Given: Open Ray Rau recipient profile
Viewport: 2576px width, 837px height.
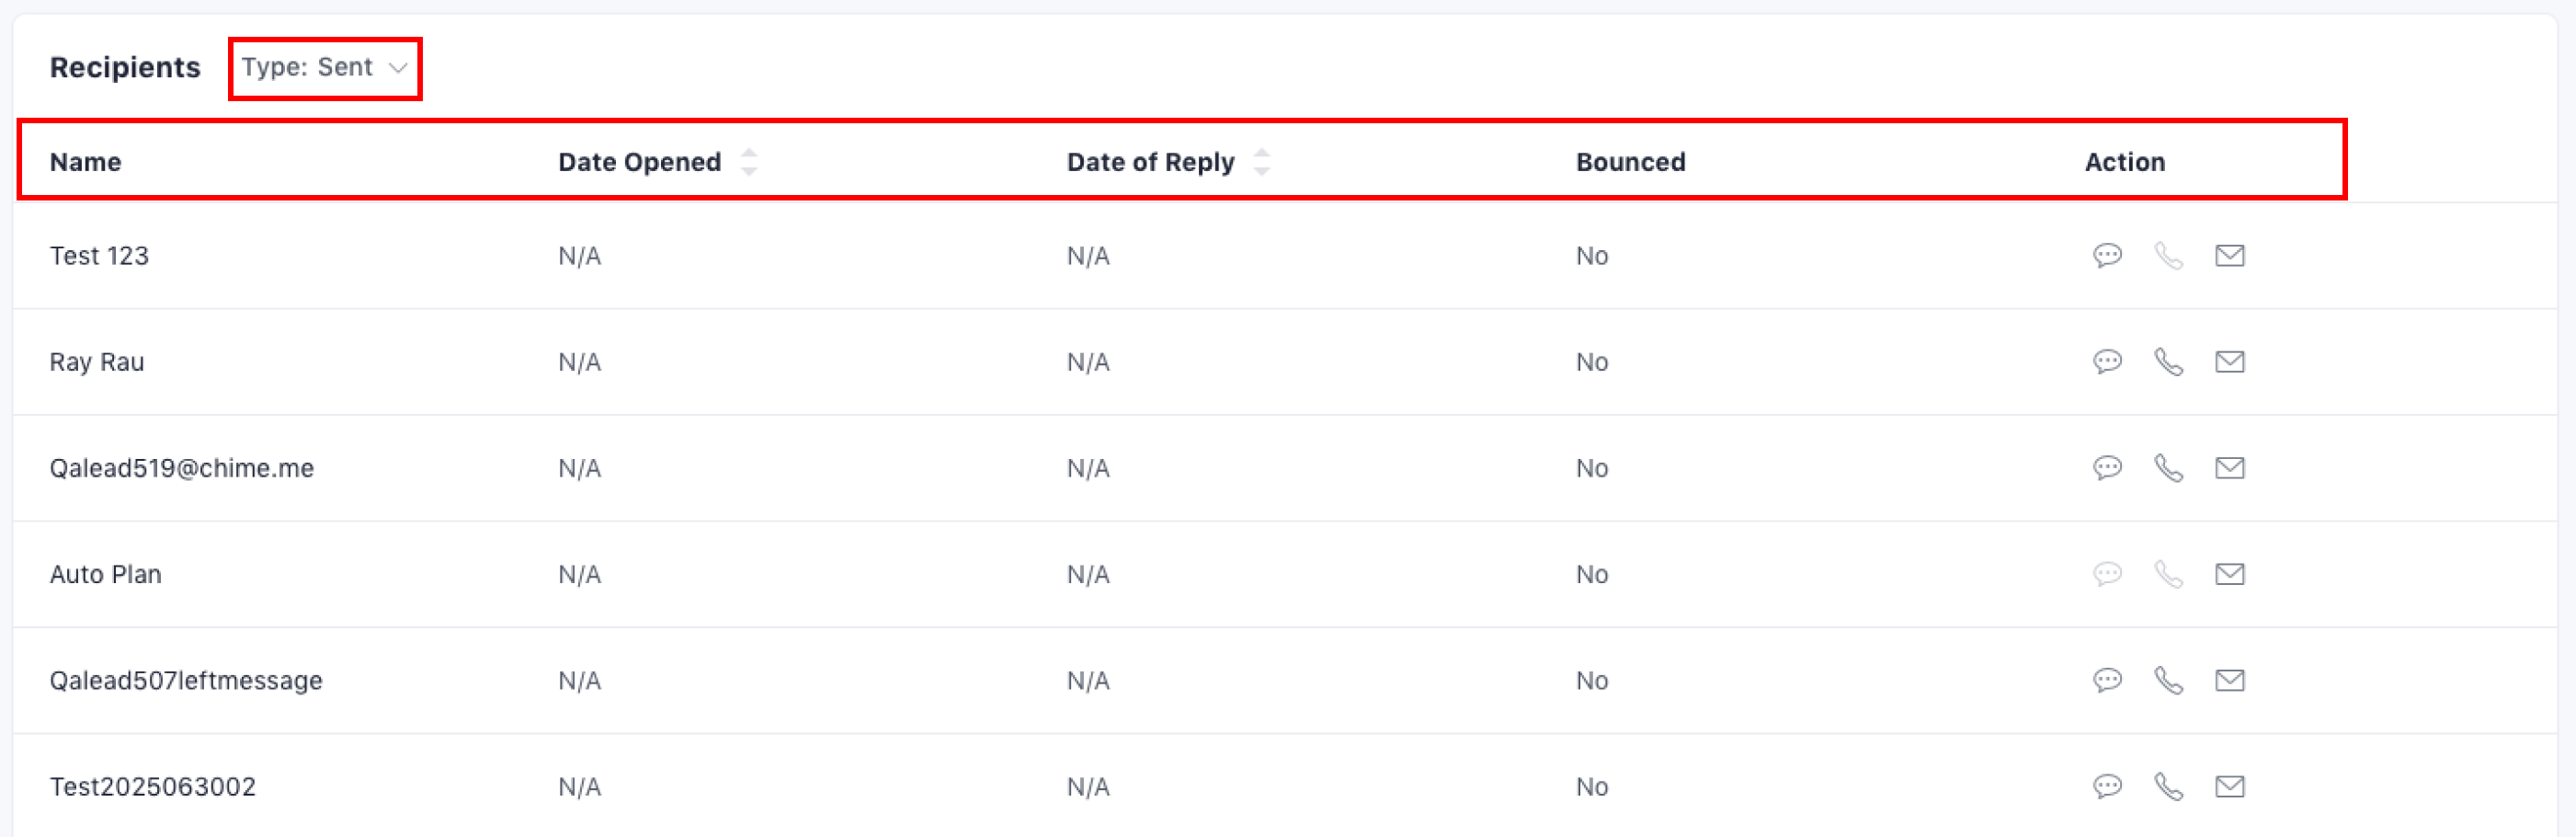Looking at the screenshot, I should click(x=97, y=362).
